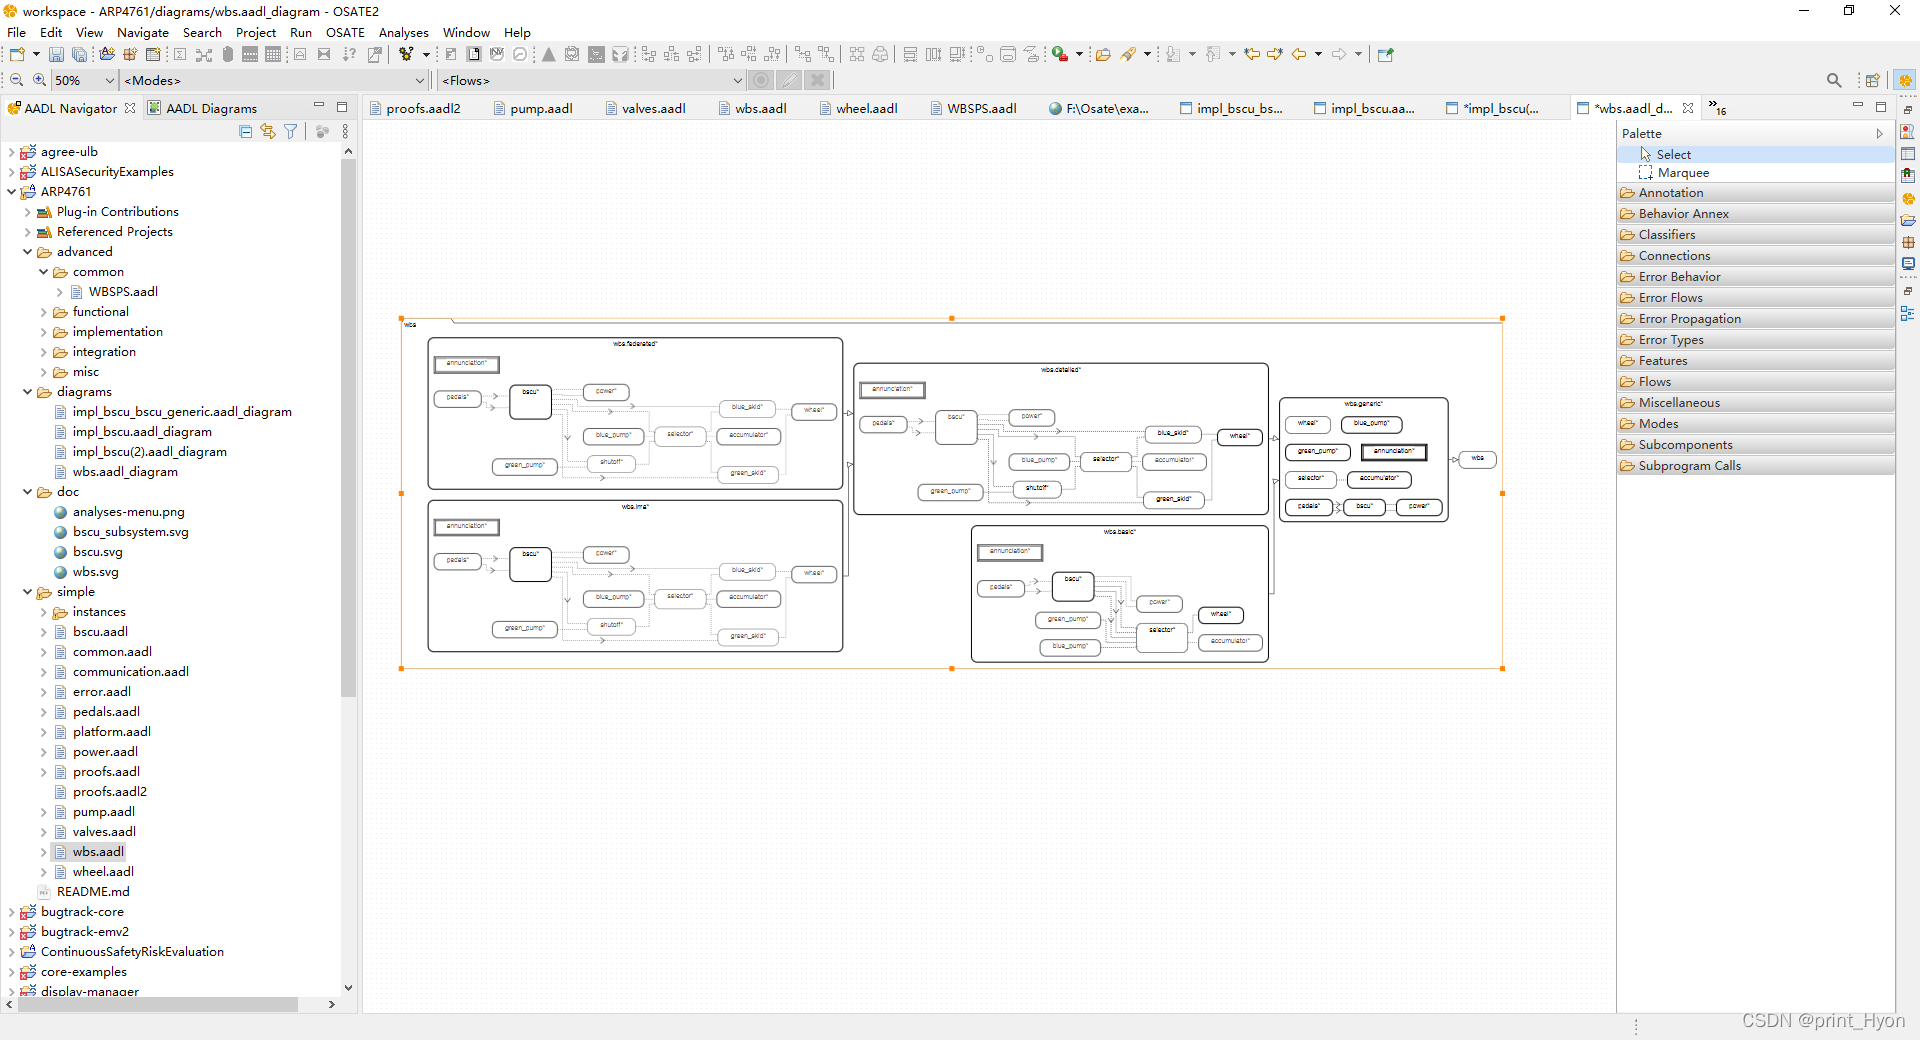Screen dimensions: 1920x1040
Task: Click the Open Perspective icon
Action: coord(1872,80)
